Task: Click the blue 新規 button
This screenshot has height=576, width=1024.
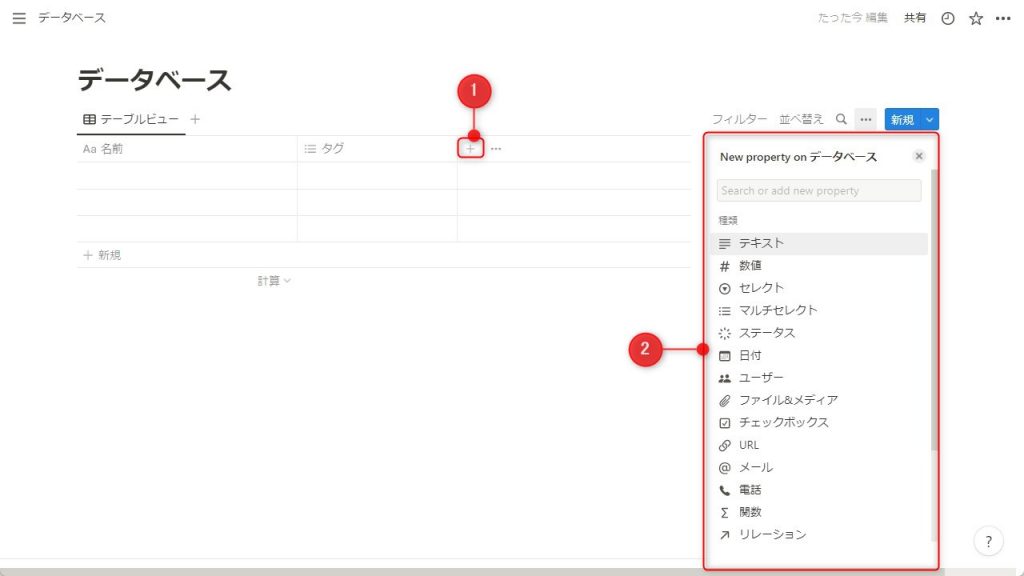Action: 902,120
